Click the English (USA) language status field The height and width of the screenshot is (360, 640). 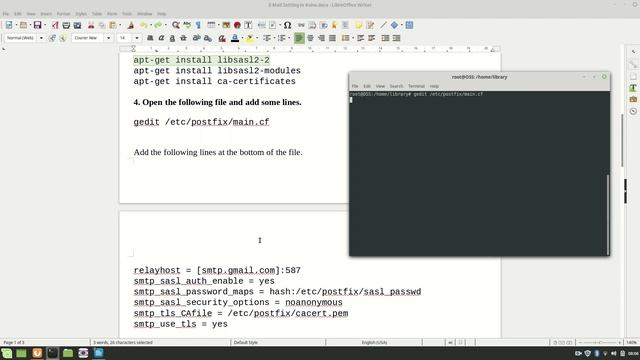(x=374, y=342)
